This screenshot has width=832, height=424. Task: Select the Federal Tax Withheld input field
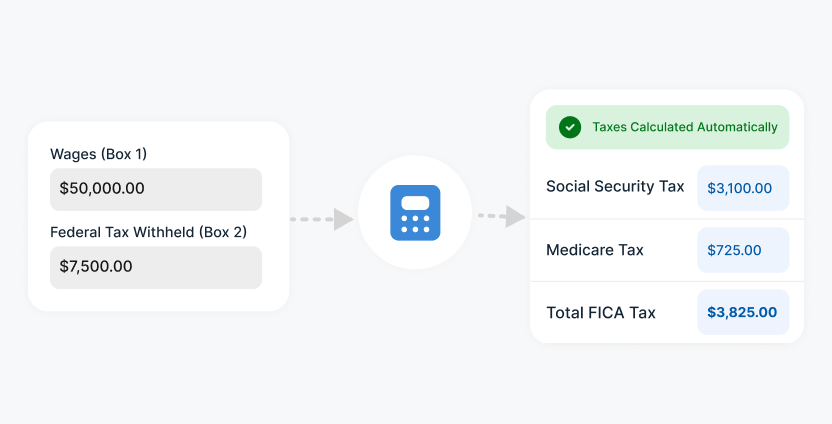(156, 267)
